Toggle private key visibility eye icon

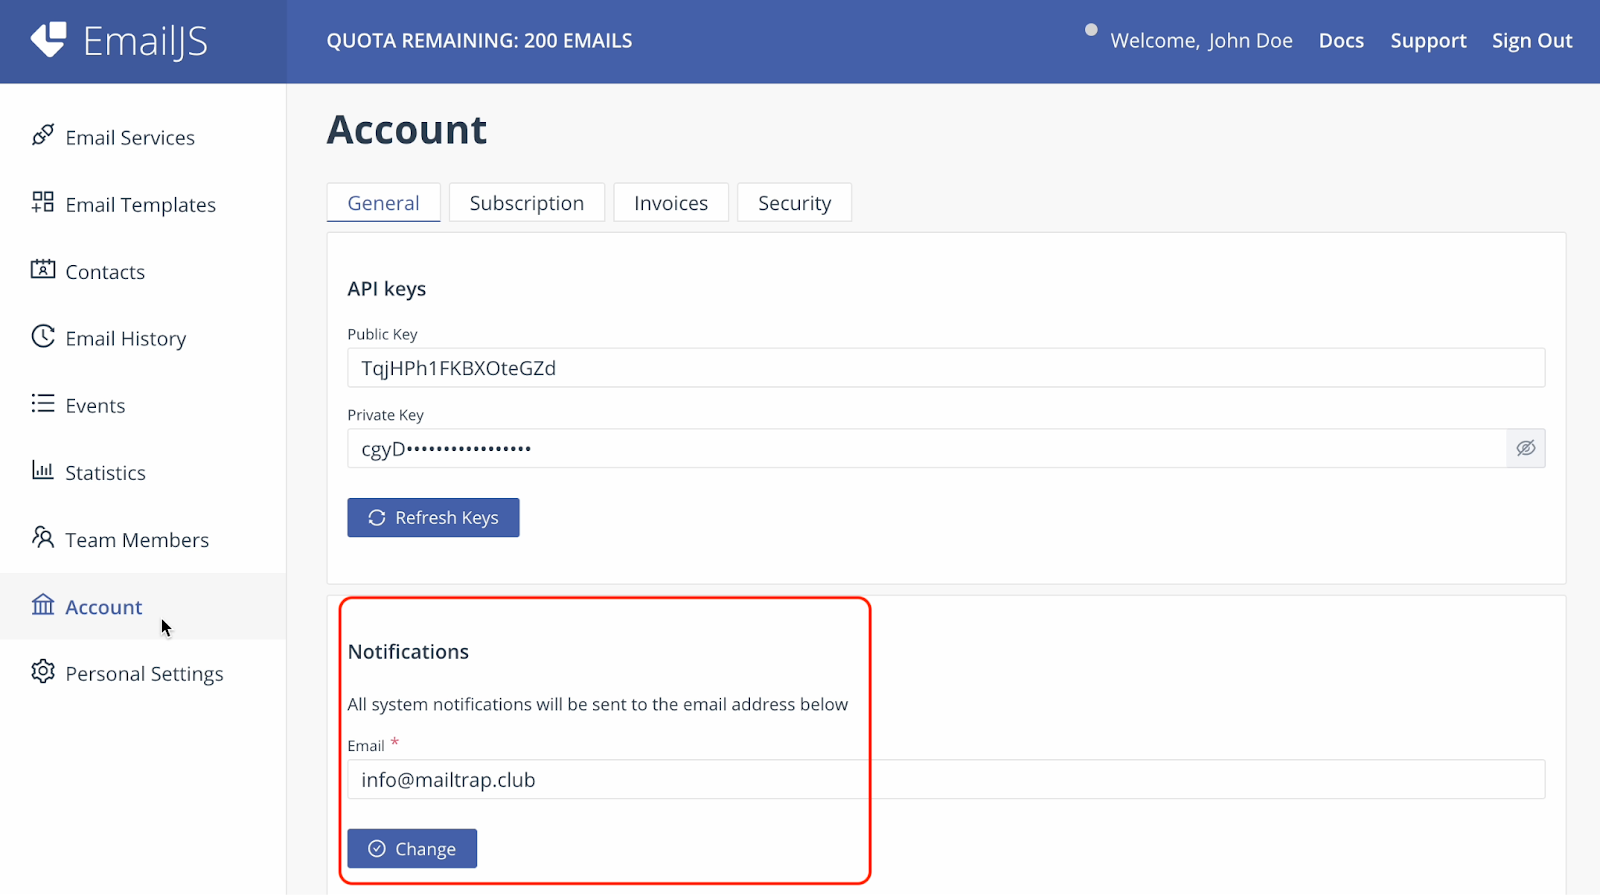pos(1525,448)
